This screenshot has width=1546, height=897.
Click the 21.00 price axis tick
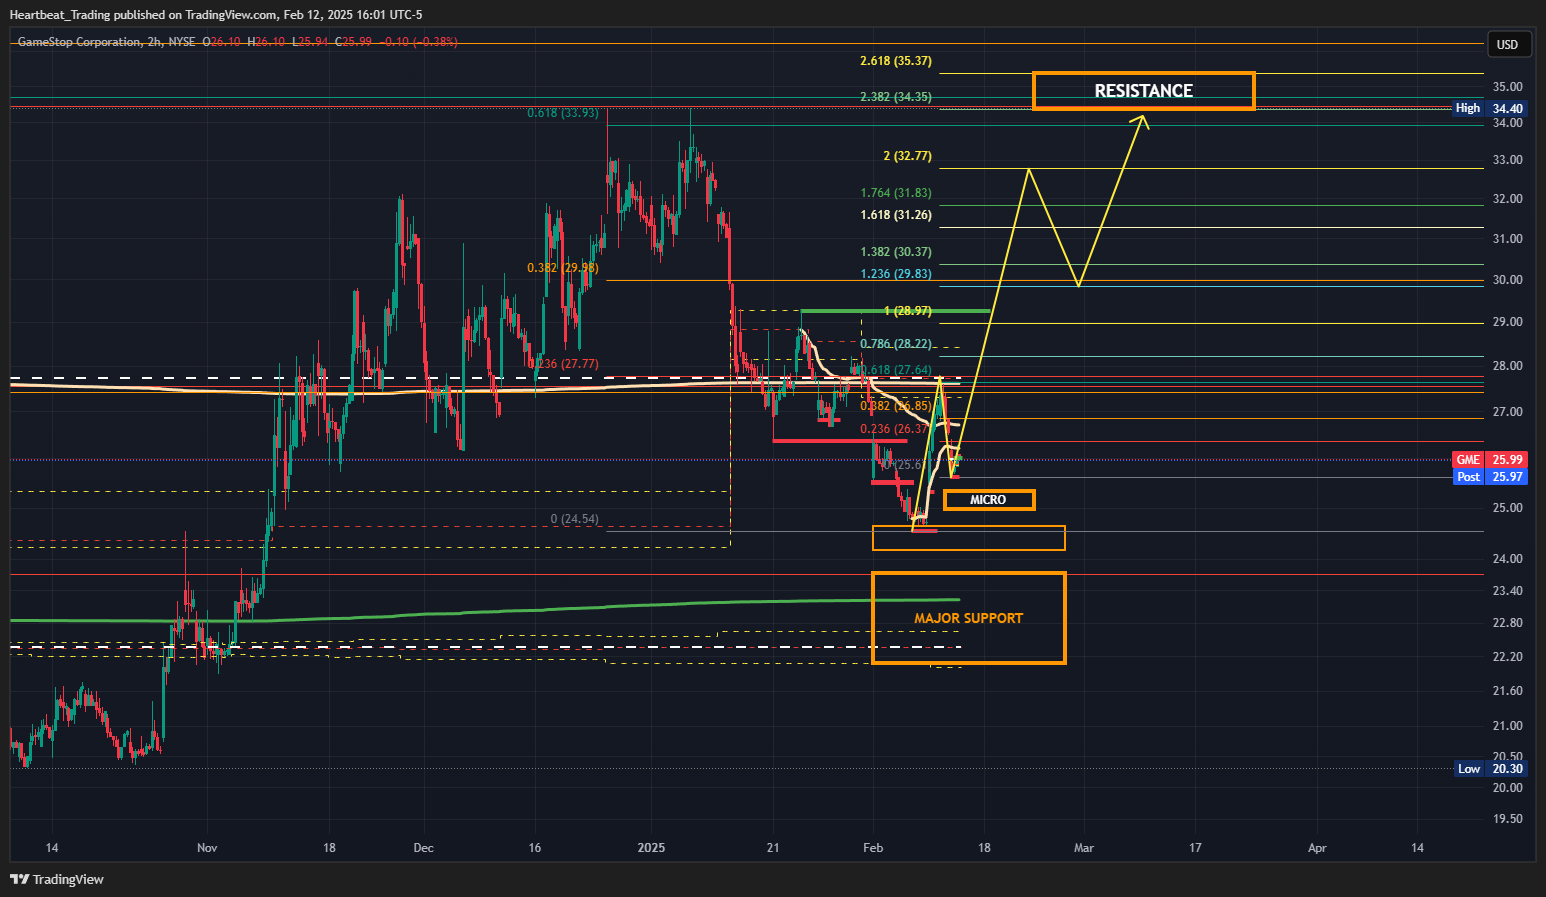click(x=1507, y=726)
